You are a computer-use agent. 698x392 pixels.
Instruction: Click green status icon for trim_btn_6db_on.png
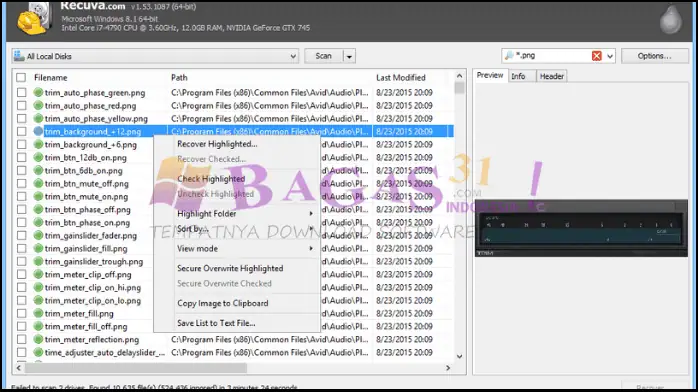(x=38, y=170)
